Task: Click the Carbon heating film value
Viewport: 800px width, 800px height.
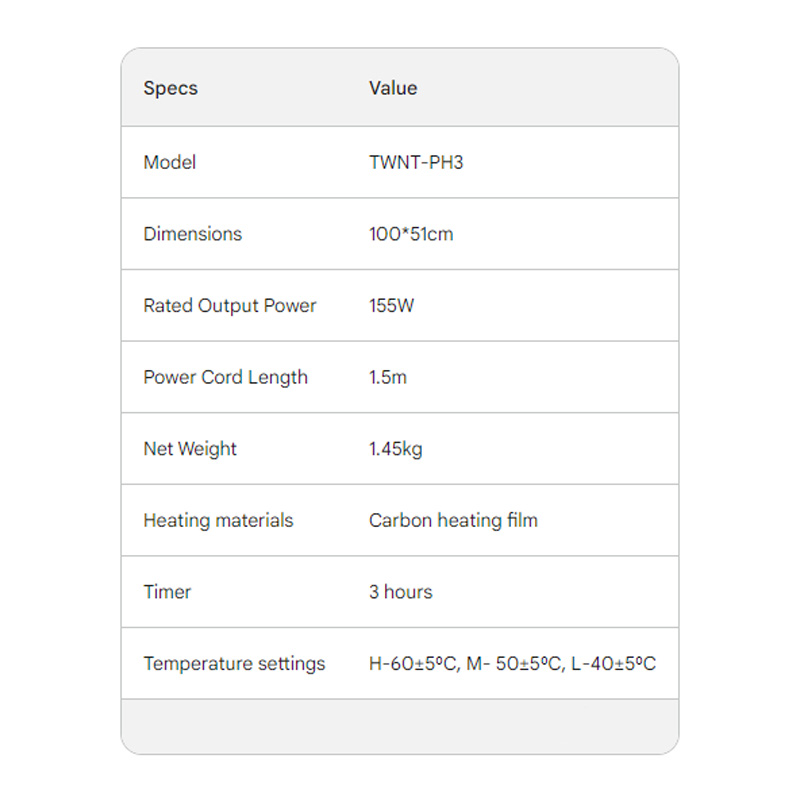Action: coord(453,520)
